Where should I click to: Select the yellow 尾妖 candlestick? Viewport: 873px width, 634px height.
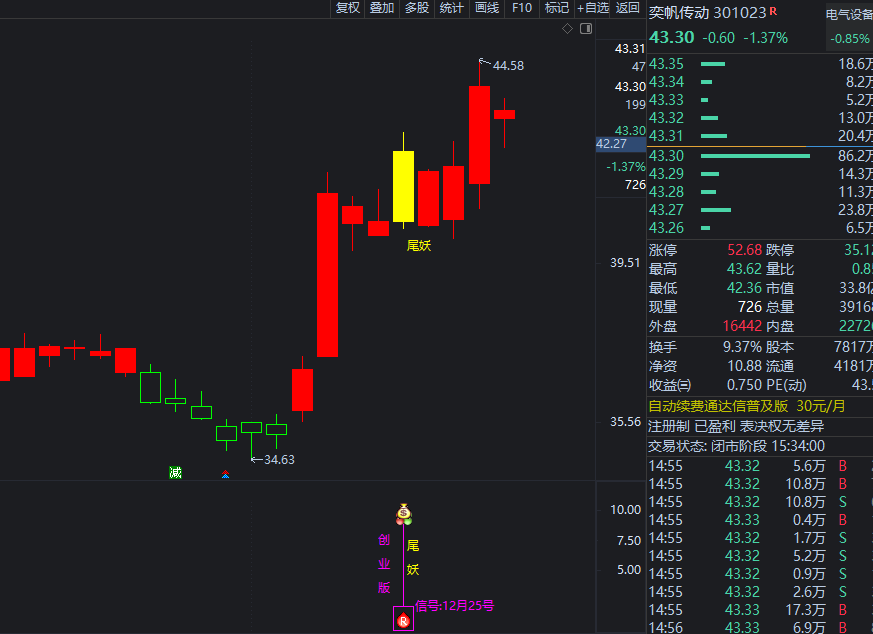(x=403, y=186)
